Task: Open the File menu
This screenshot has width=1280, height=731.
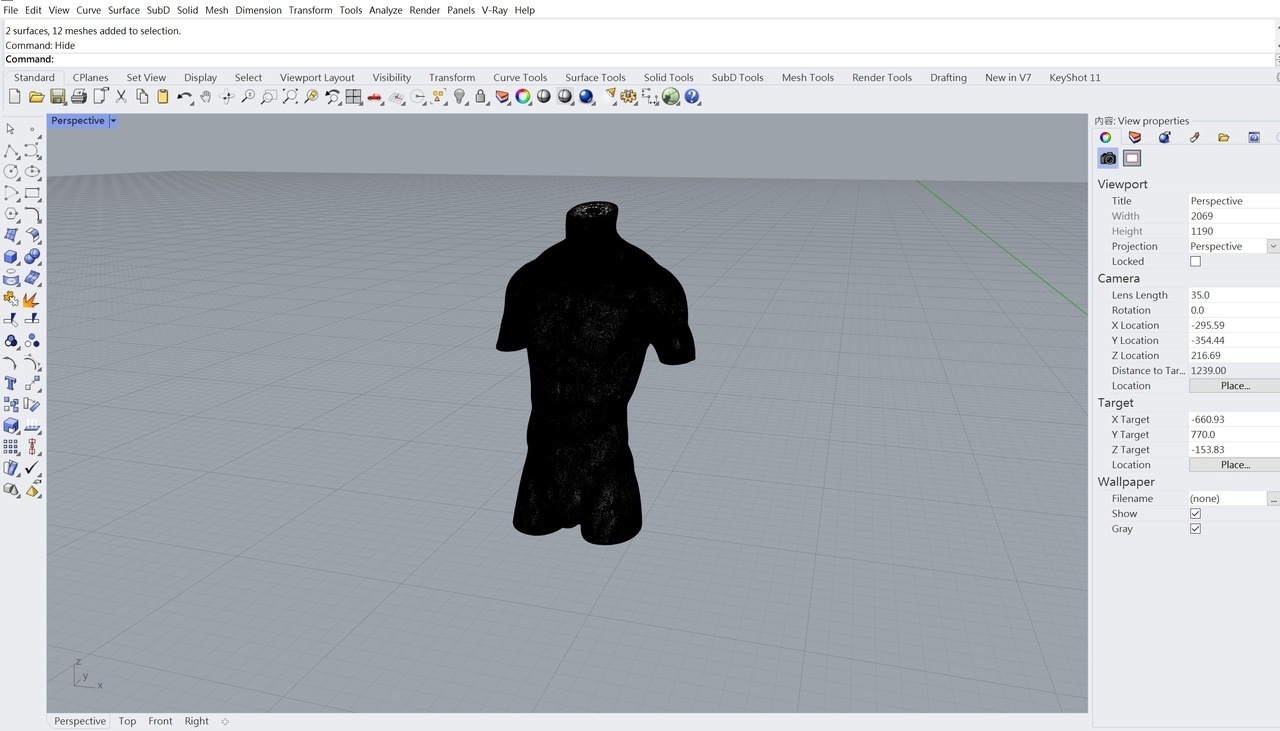Action: click(x=11, y=10)
